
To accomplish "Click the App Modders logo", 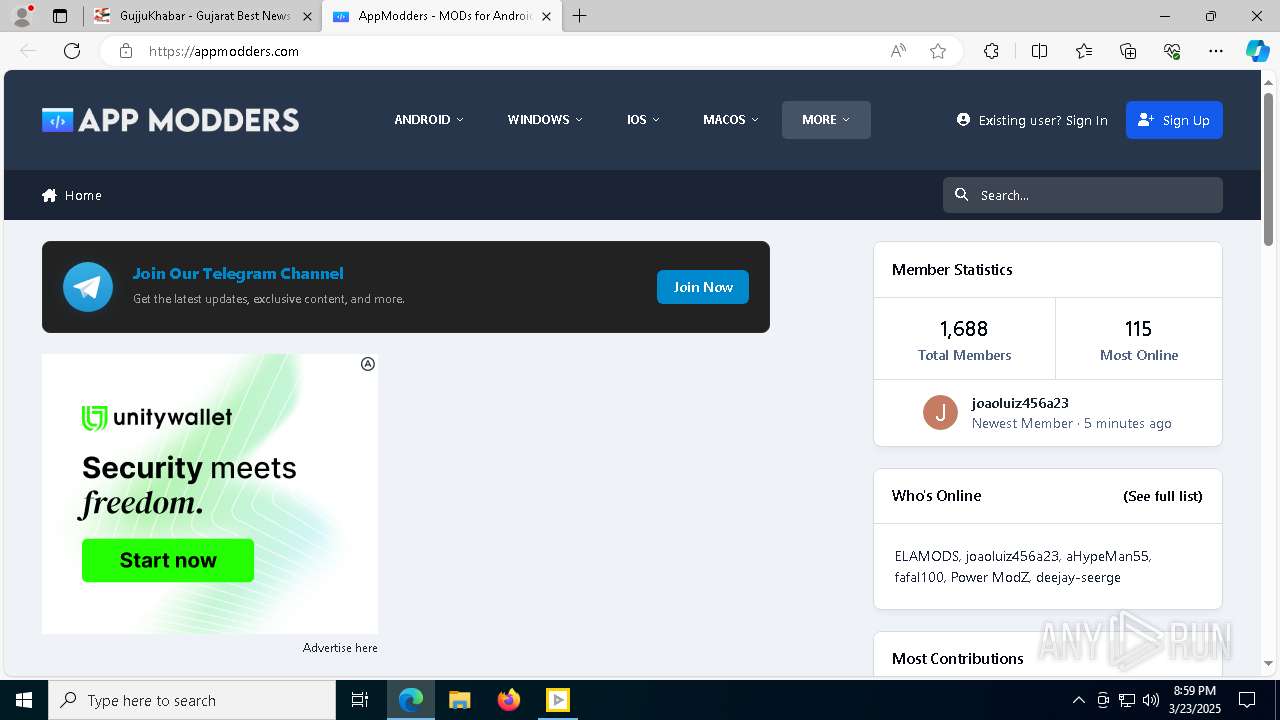I will pos(170,120).
